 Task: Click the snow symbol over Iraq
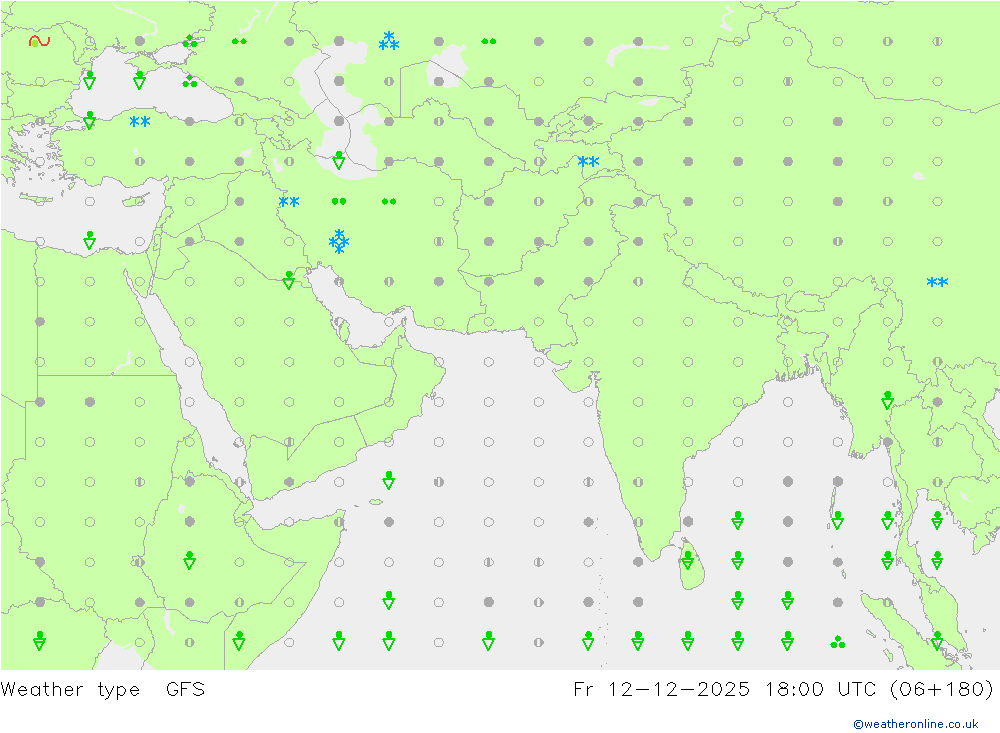click(289, 202)
